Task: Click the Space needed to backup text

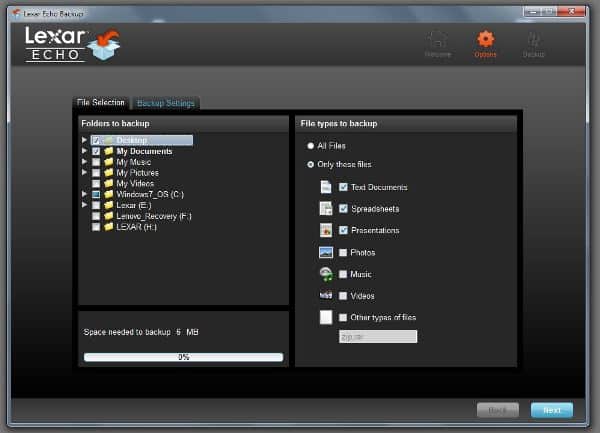Action: [141, 332]
